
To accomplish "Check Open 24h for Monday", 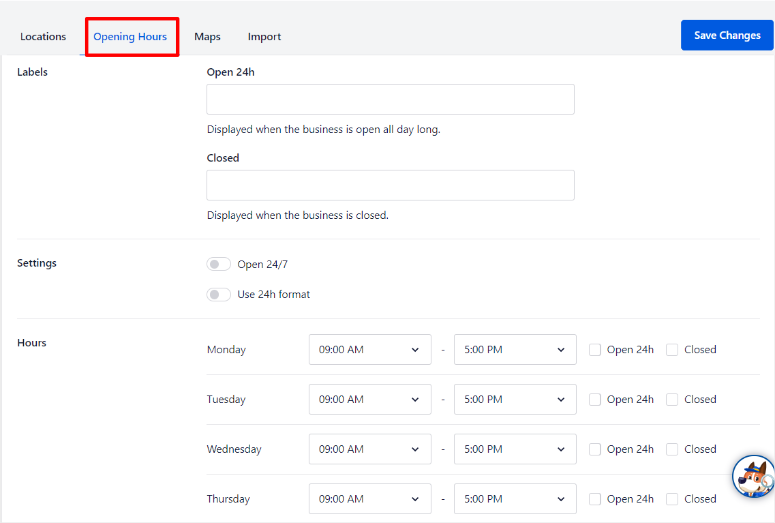I will tap(595, 350).
